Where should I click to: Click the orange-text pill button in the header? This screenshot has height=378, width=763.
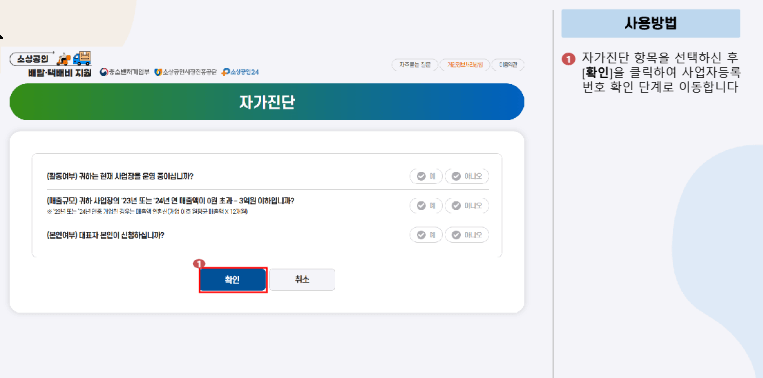465,65
